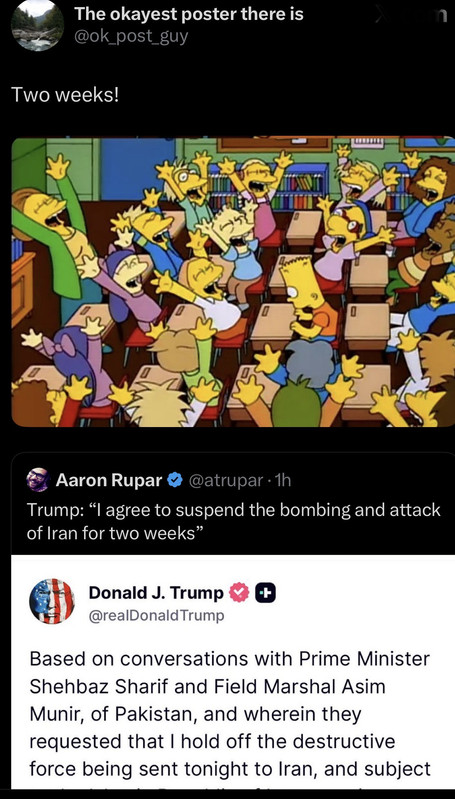Open quoted tweet text about suspending bombing

[x=233, y=522]
